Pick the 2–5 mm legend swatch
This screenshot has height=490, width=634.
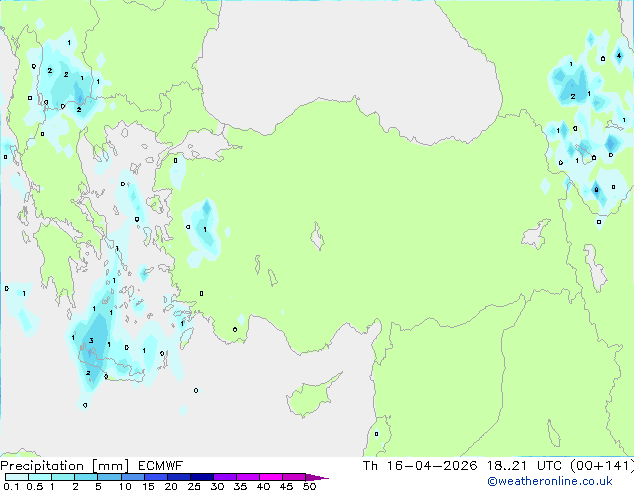(86, 477)
